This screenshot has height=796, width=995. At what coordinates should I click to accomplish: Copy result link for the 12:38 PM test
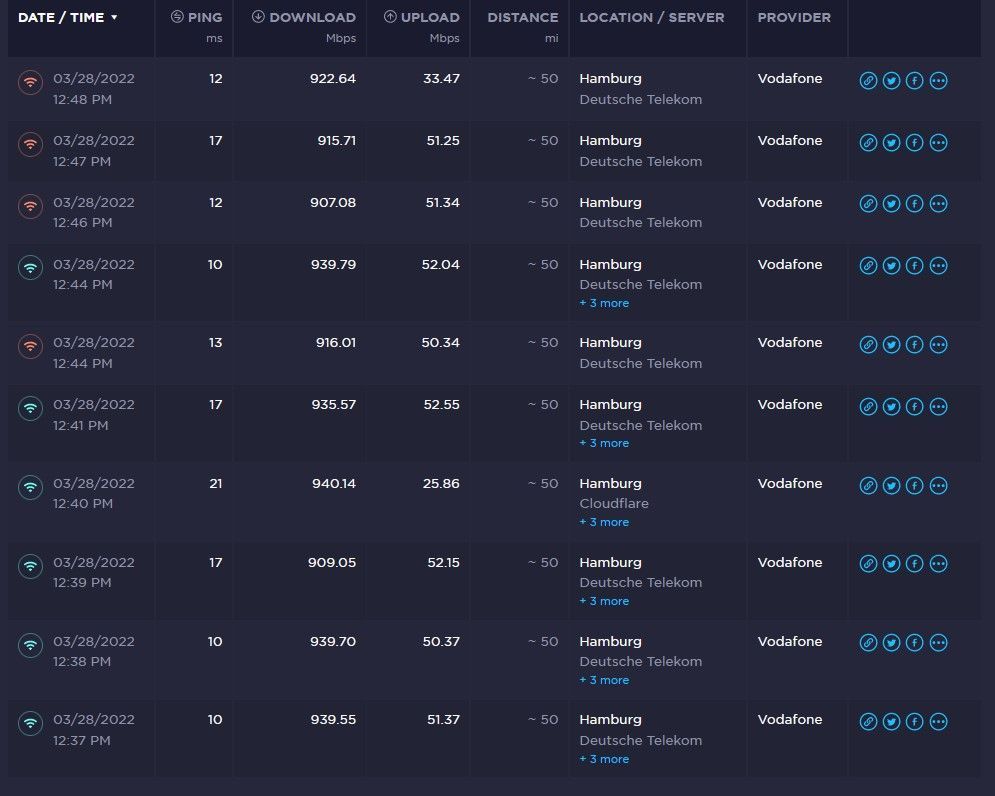(x=868, y=644)
